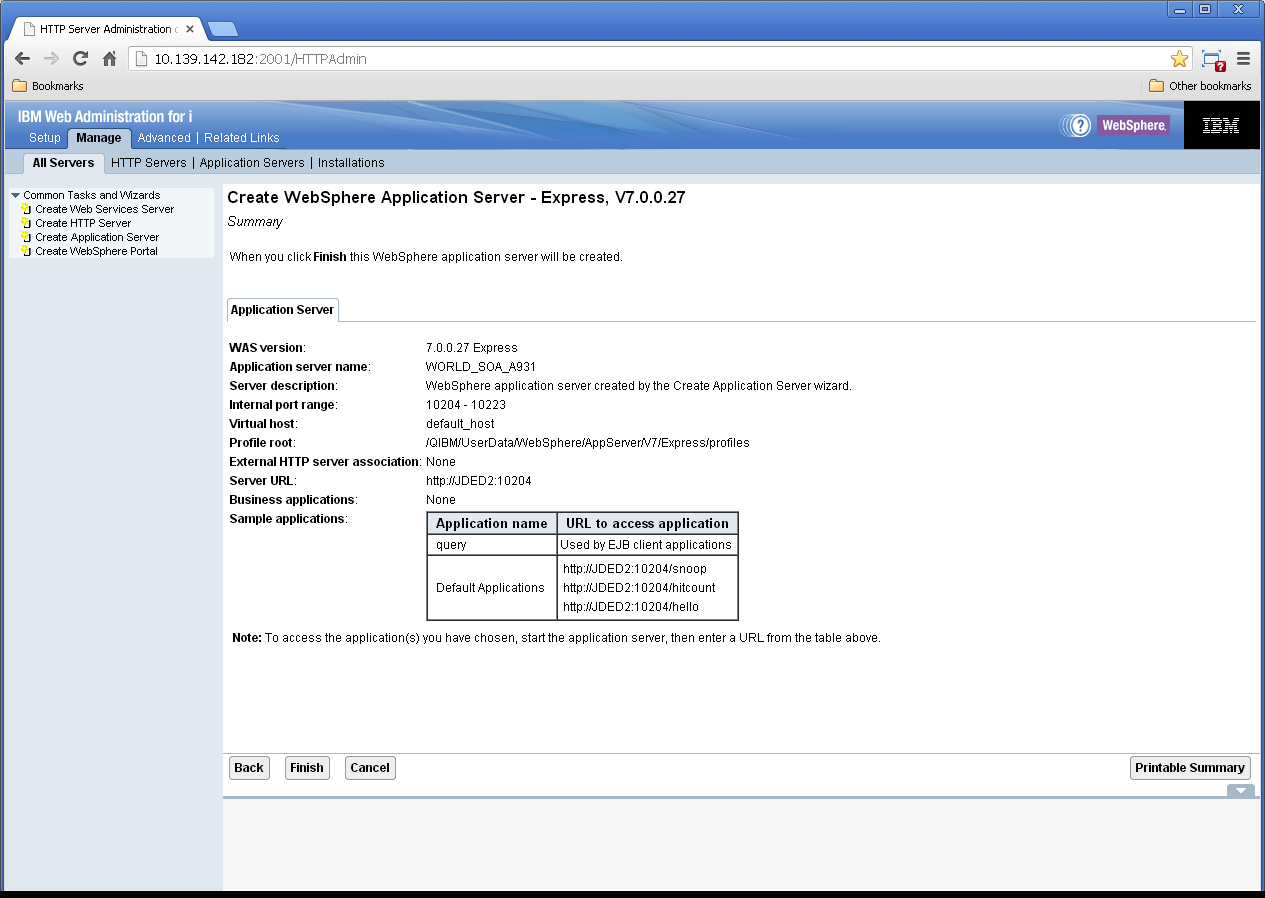Click the port range 10204 - 10223
The height and width of the screenshot is (898, 1265).
coord(466,405)
